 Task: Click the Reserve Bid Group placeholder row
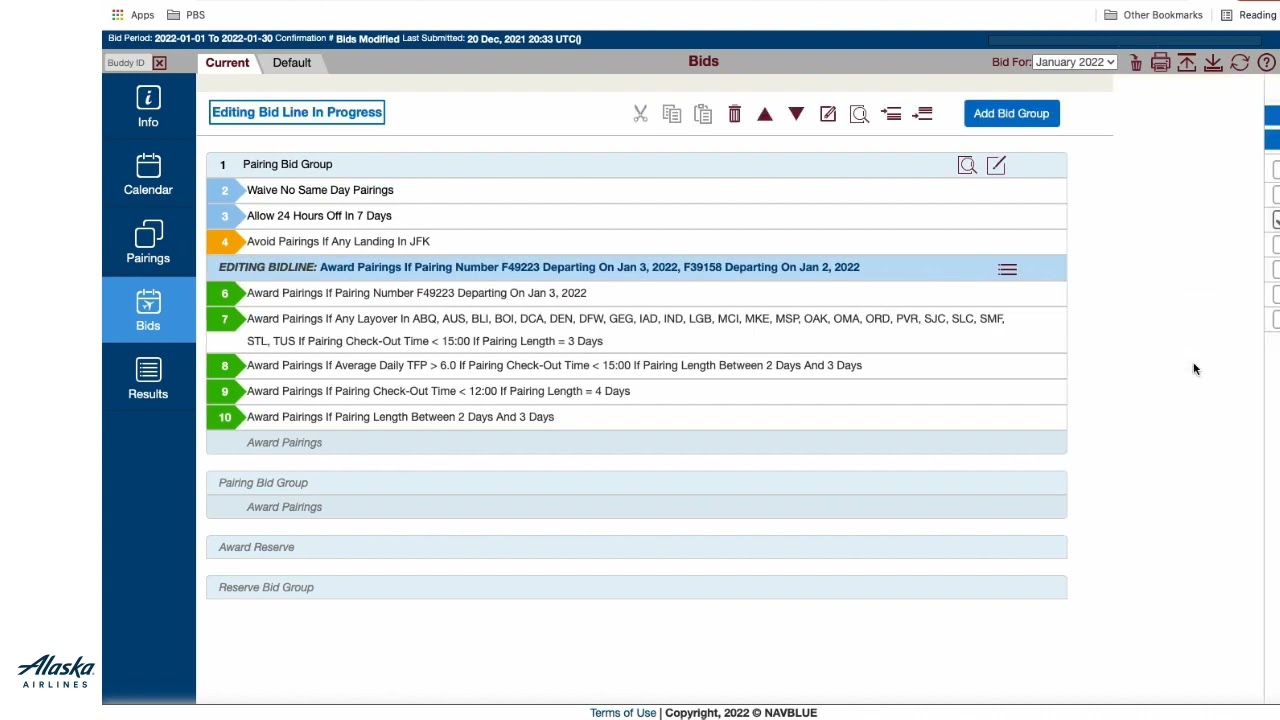click(636, 587)
